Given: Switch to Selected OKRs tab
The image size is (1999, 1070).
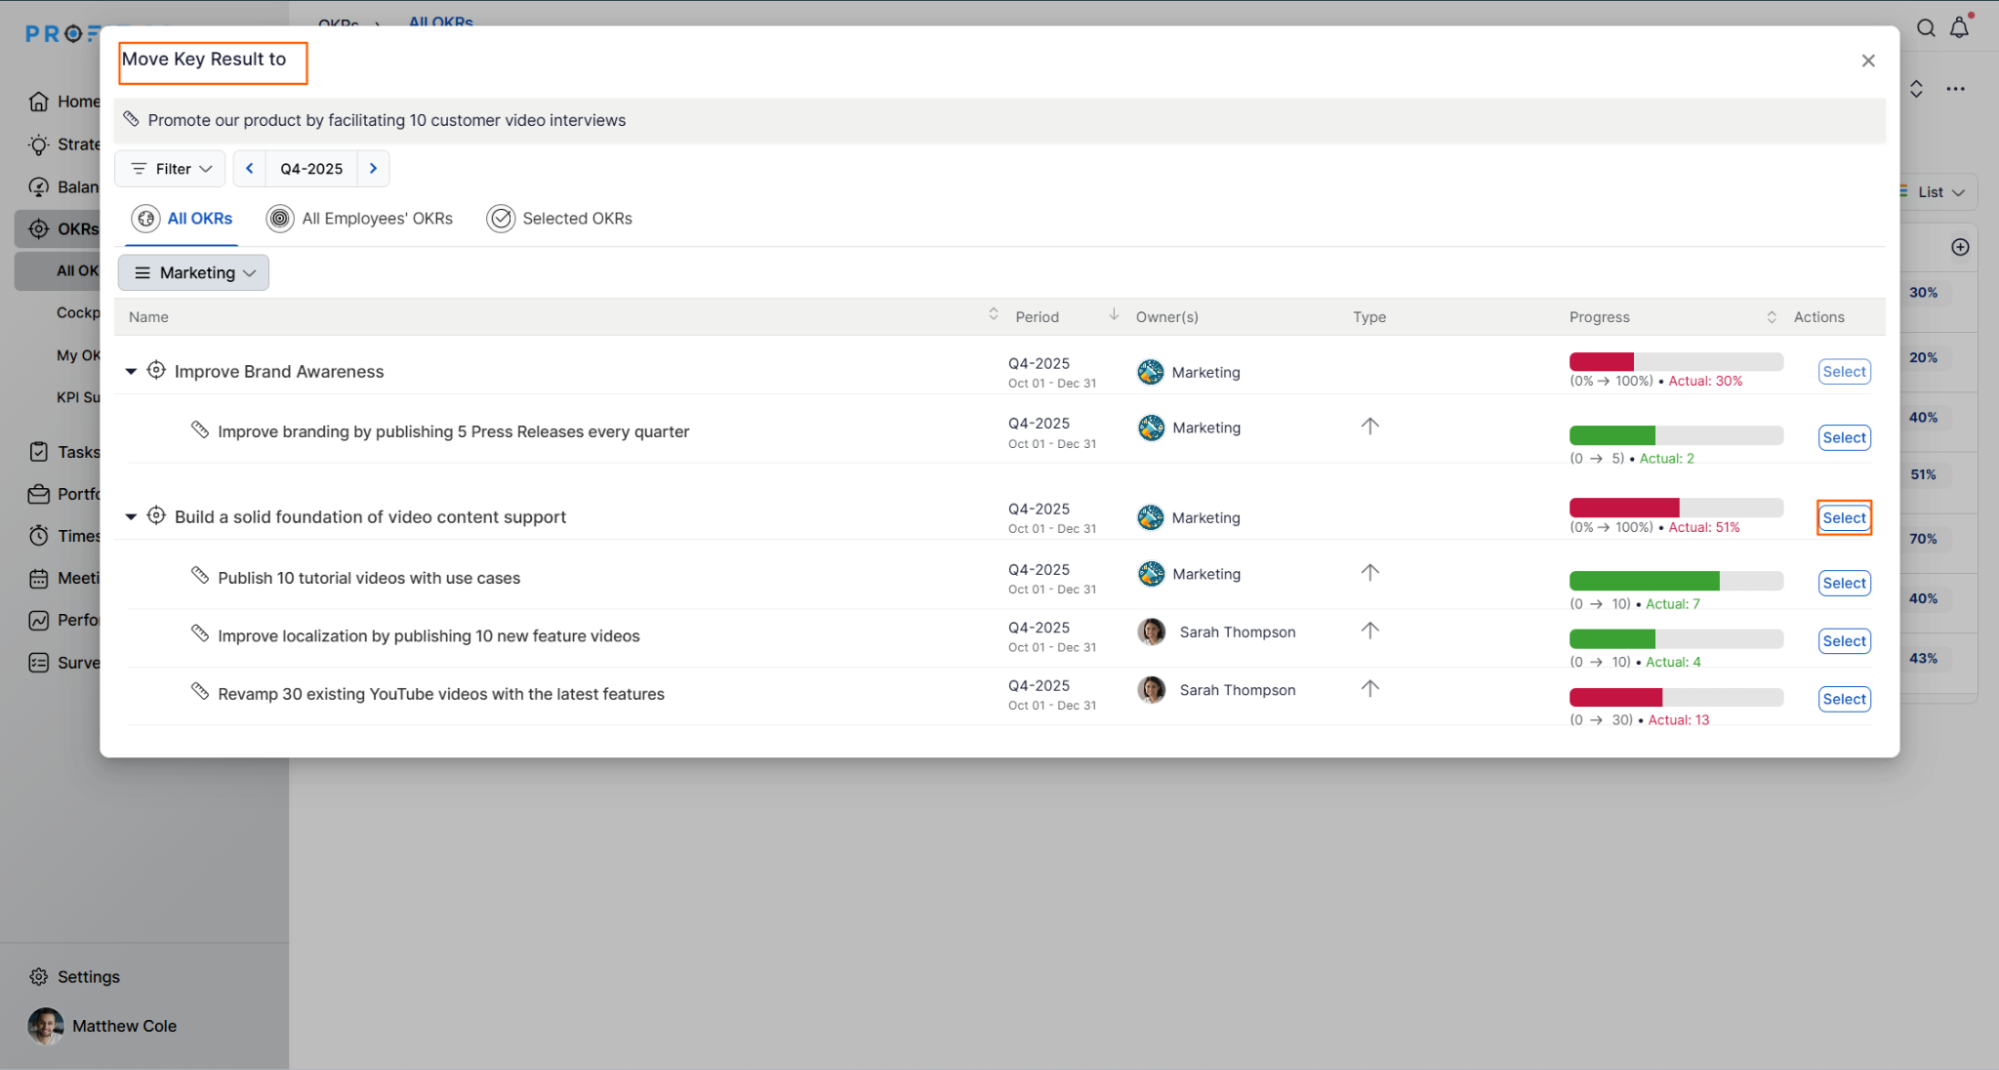Looking at the screenshot, I should click(x=560, y=219).
